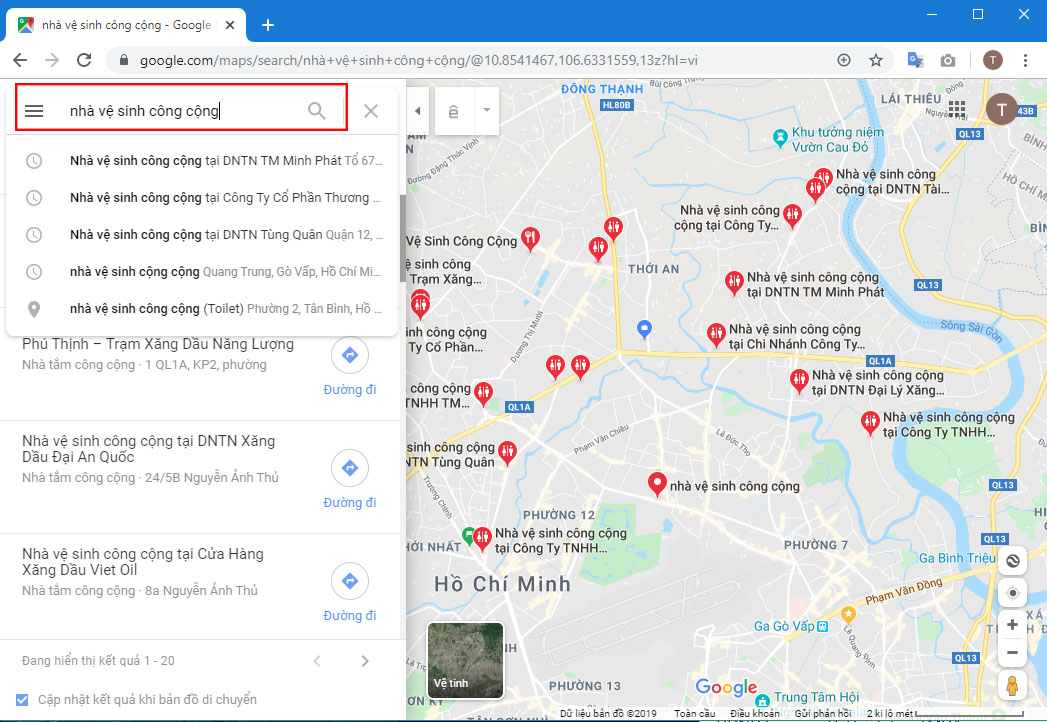Switch to satellite view thumbnail 'Vệ tinh'

pyautogui.click(x=465, y=660)
